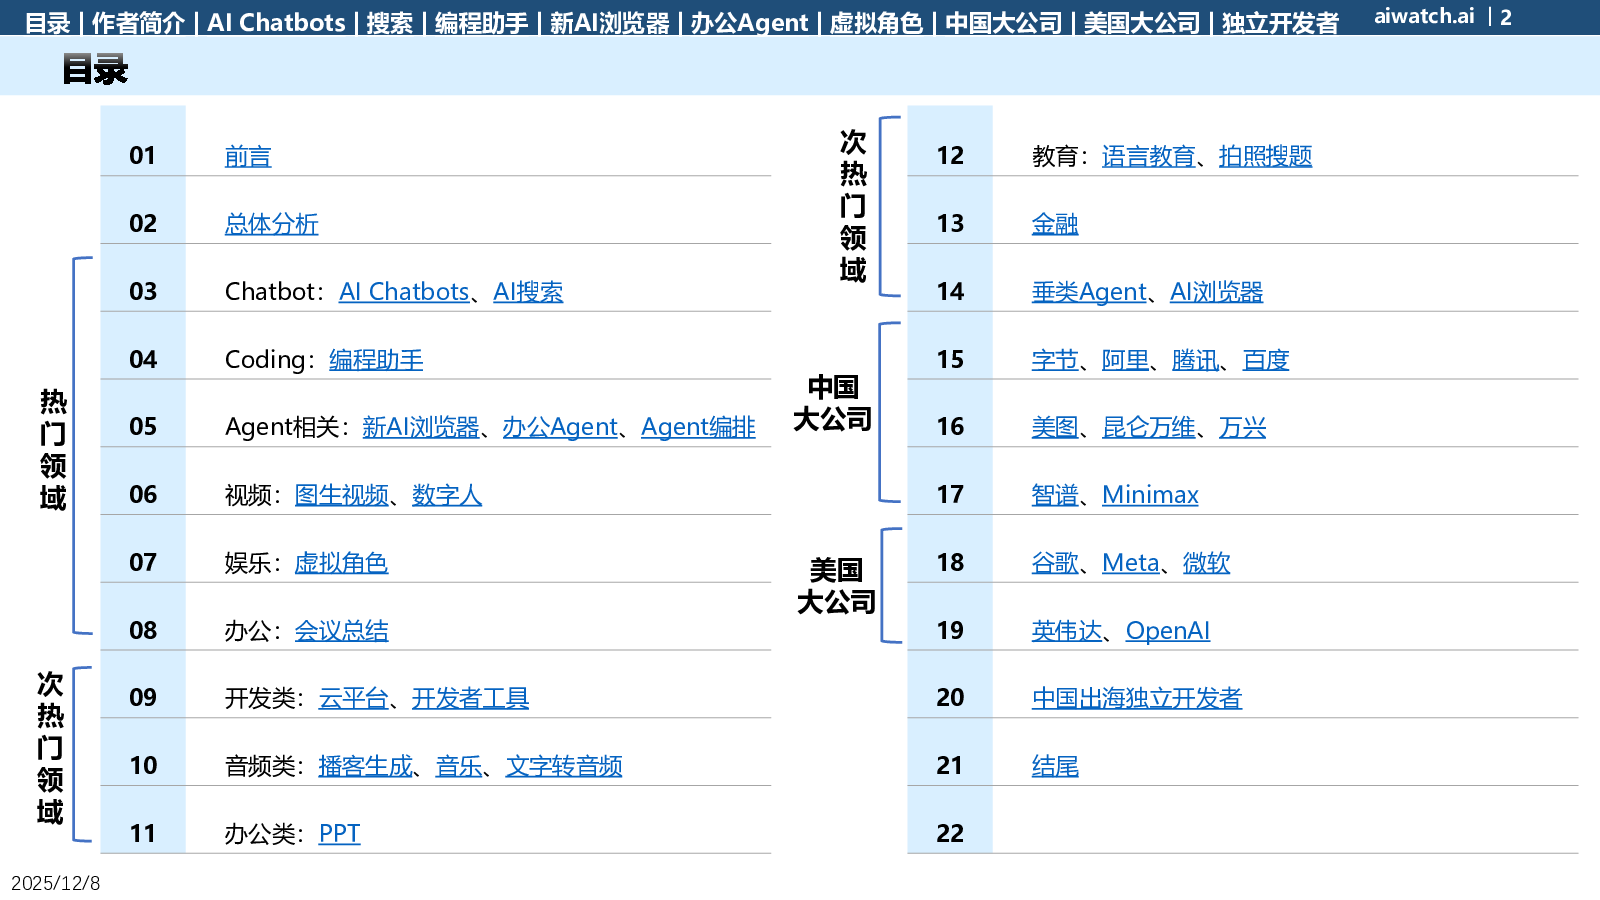Click the Minimax link in row 17

1150,495
